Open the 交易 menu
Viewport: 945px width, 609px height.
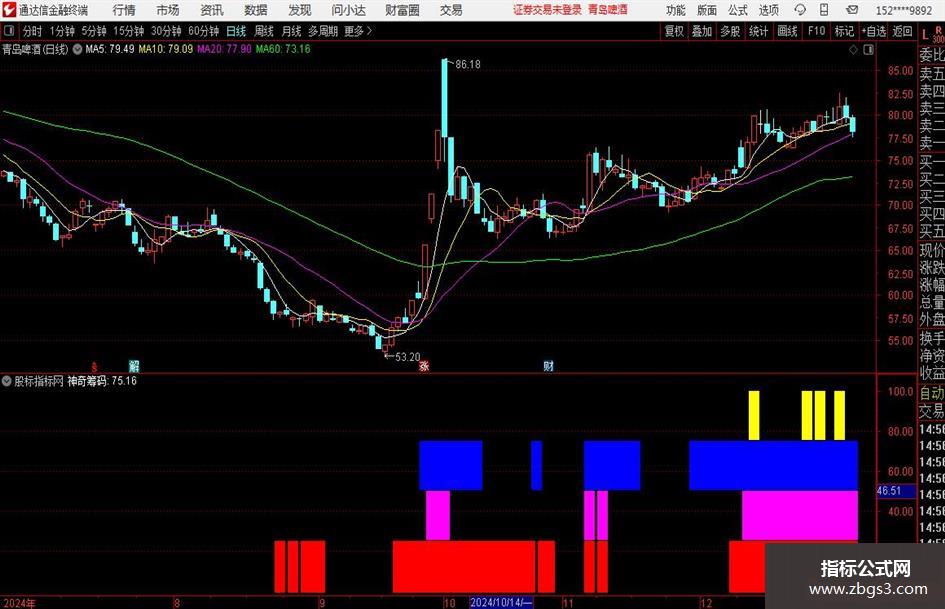tap(451, 10)
